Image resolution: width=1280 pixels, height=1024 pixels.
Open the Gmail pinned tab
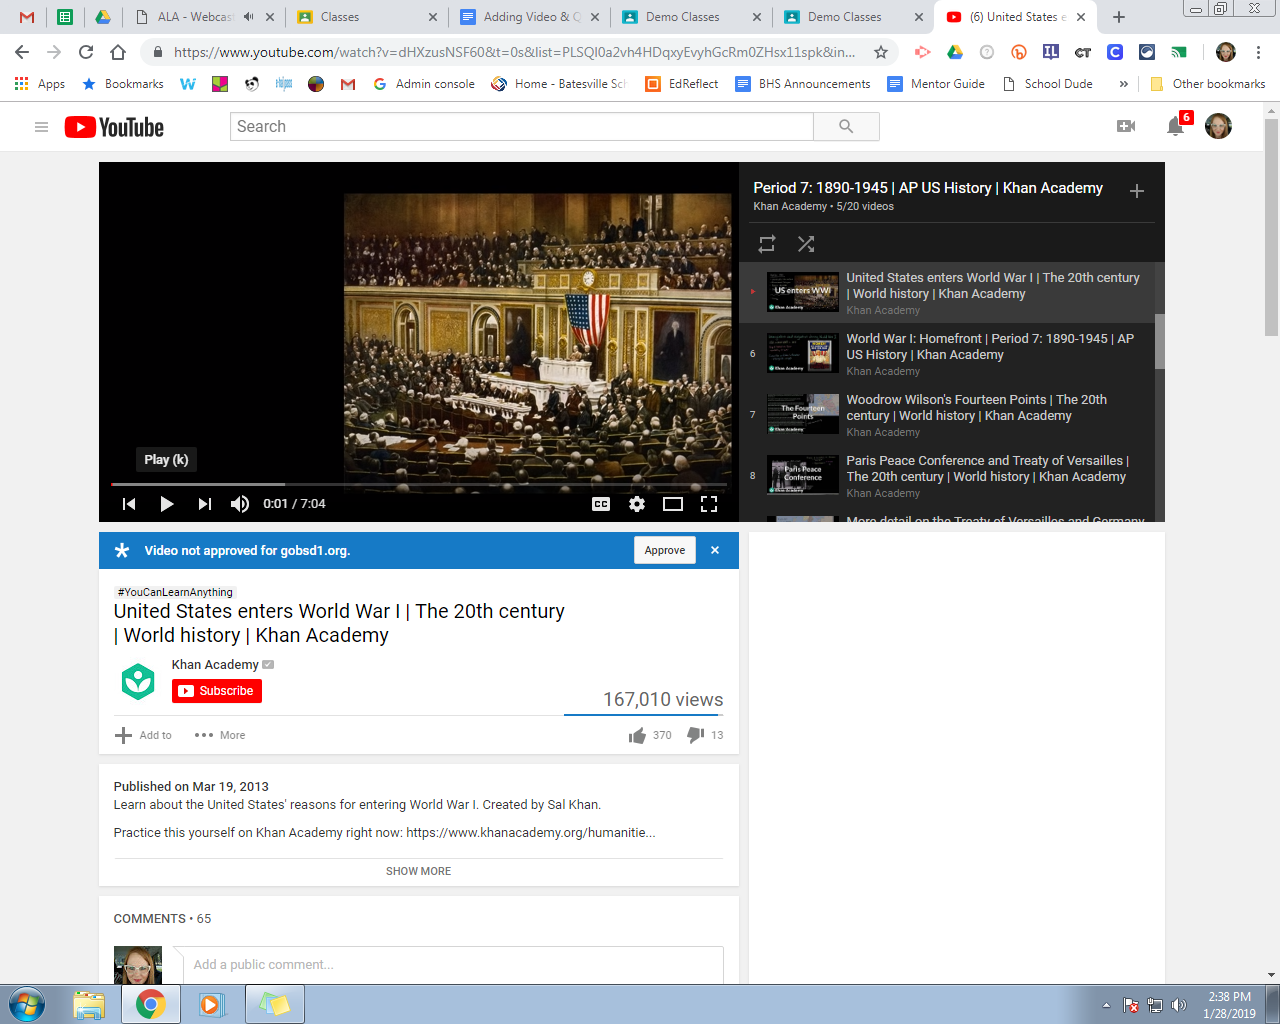point(27,17)
